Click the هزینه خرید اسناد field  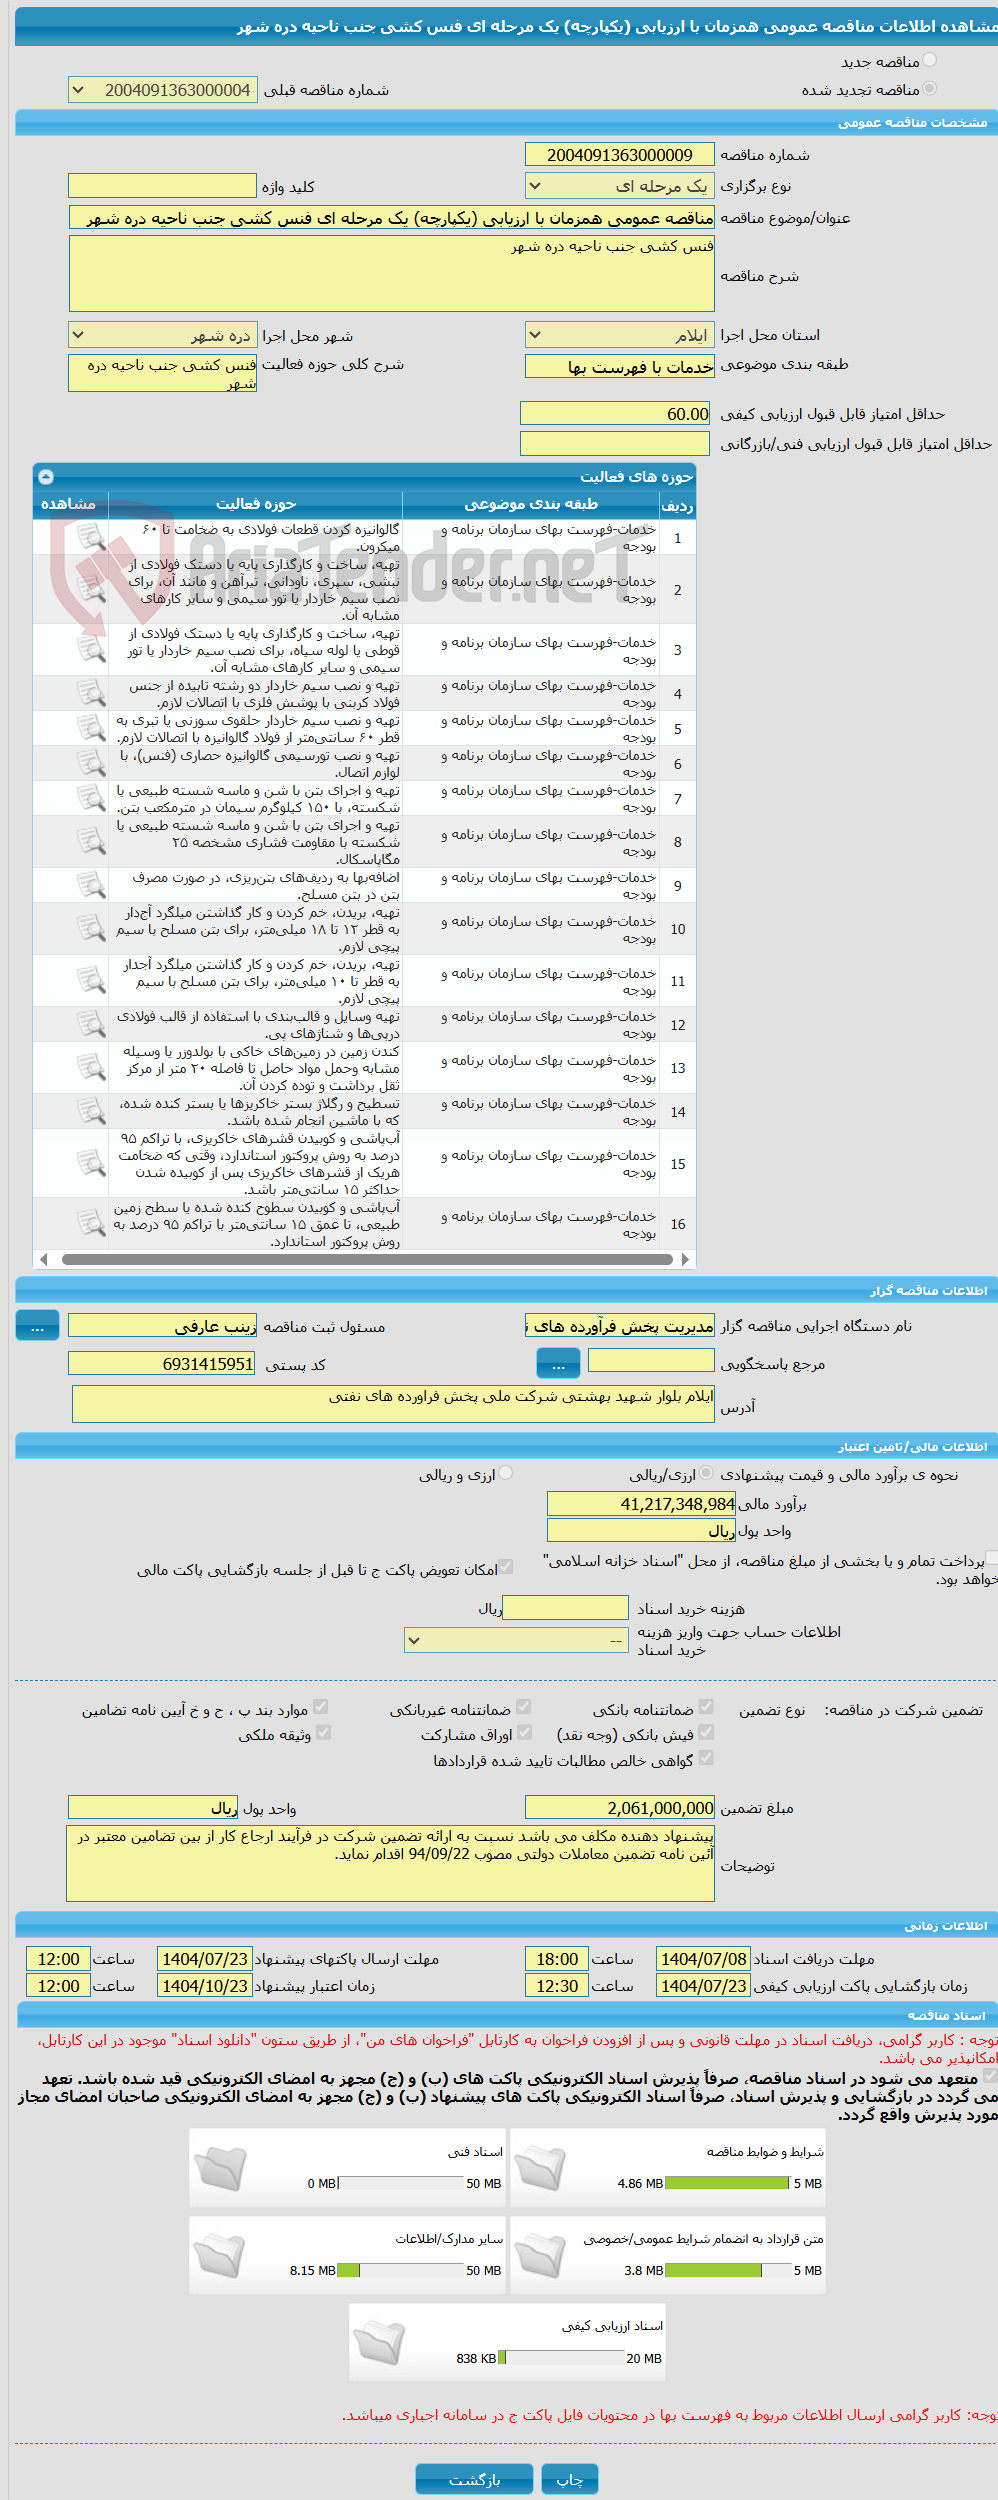[x=565, y=1607]
